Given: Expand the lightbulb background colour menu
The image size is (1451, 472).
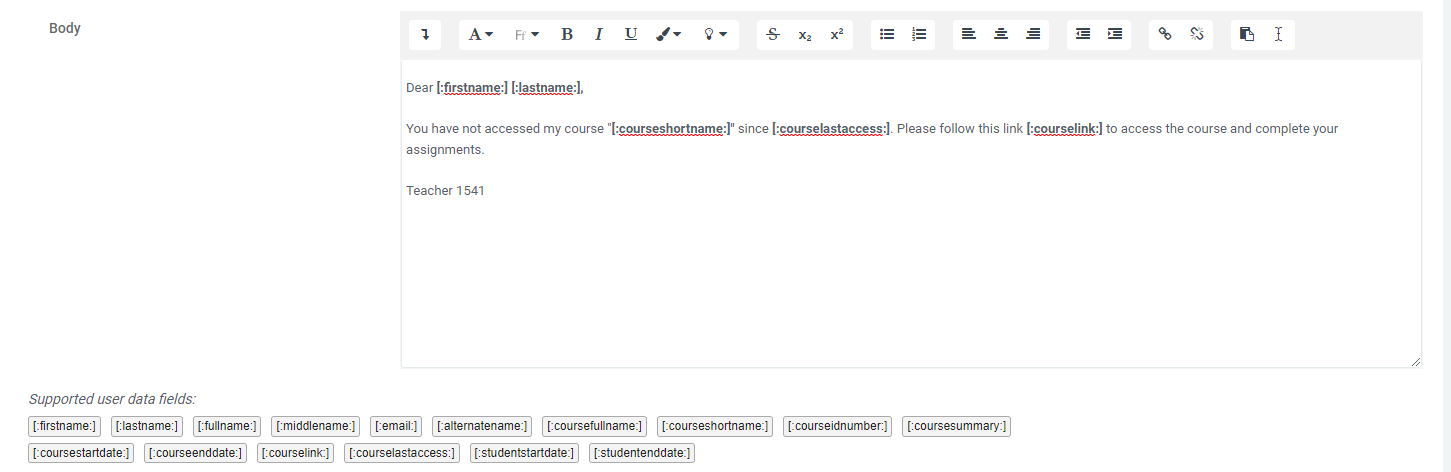Looking at the screenshot, I should pos(714,35).
